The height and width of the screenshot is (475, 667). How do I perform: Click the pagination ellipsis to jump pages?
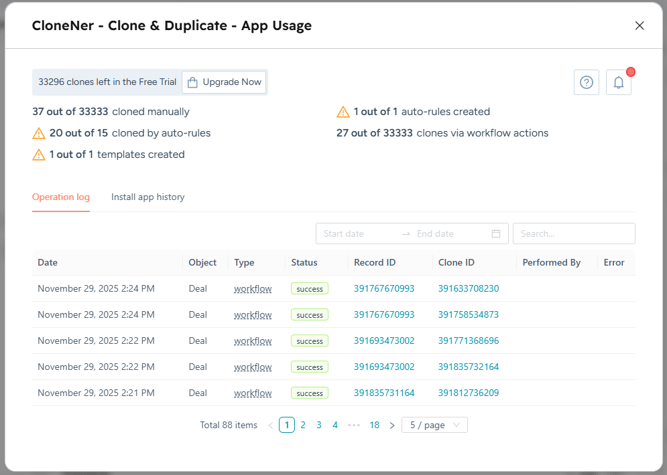[353, 425]
